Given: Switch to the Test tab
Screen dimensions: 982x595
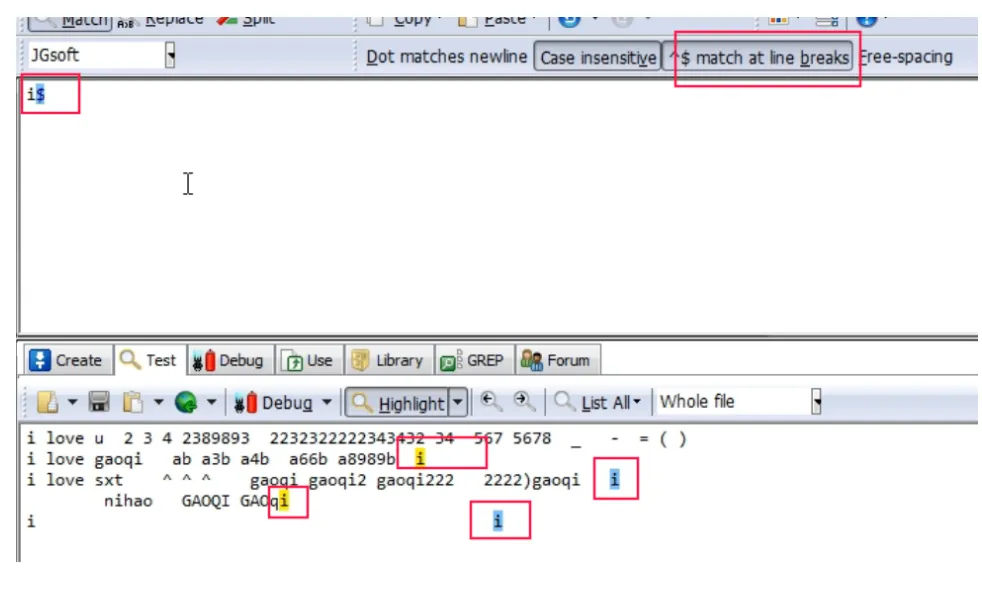Looking at the screenshot, I should coord(149,360).
